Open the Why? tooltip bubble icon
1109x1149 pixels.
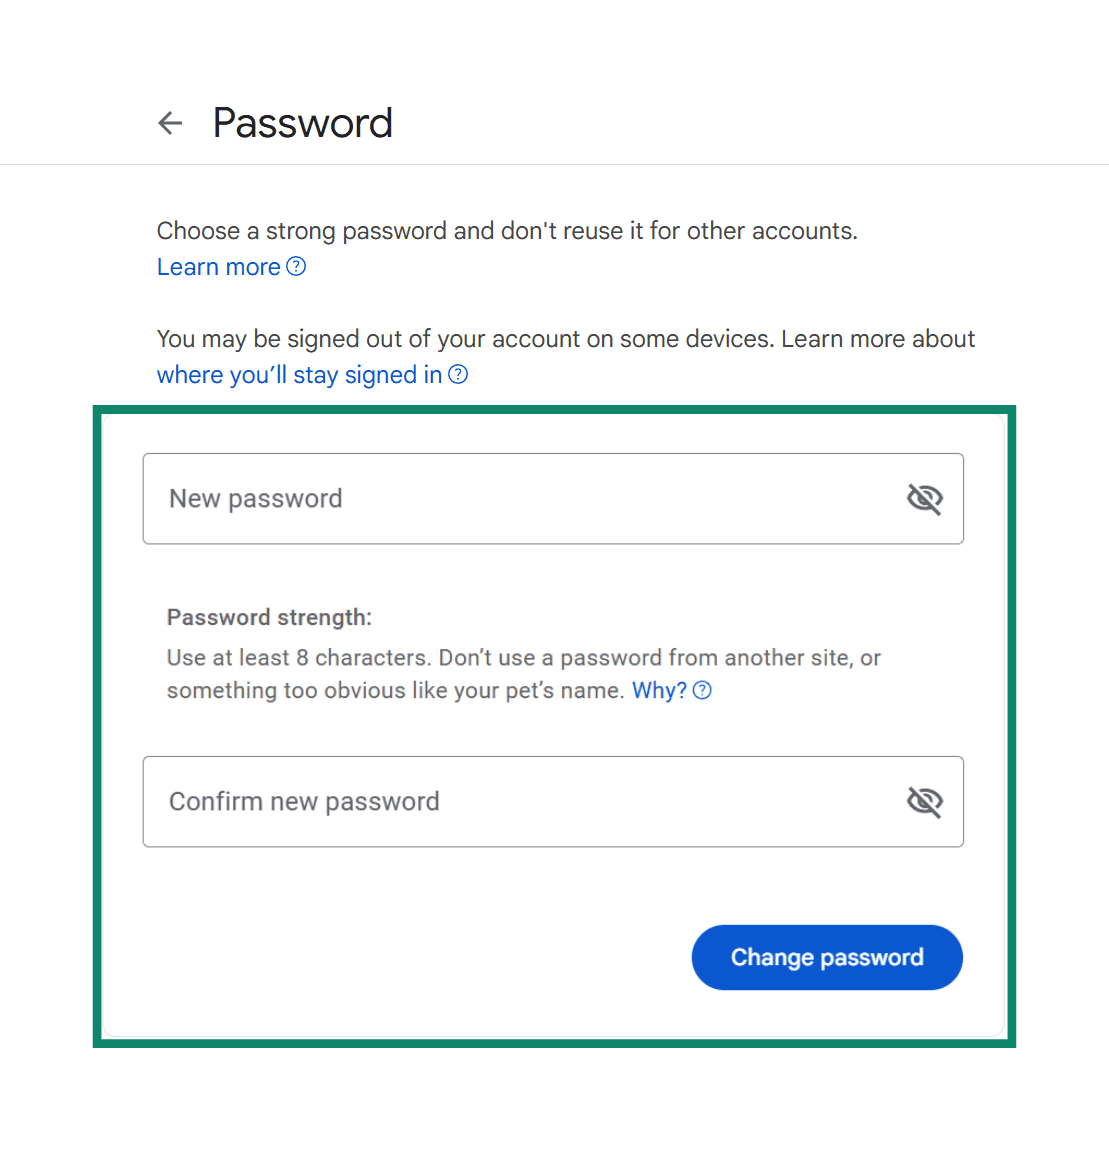coord(702,690)
